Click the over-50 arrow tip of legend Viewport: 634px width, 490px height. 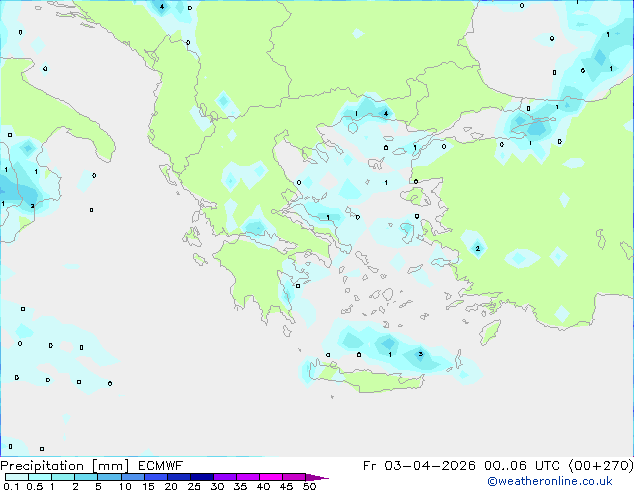coord(317,477)
